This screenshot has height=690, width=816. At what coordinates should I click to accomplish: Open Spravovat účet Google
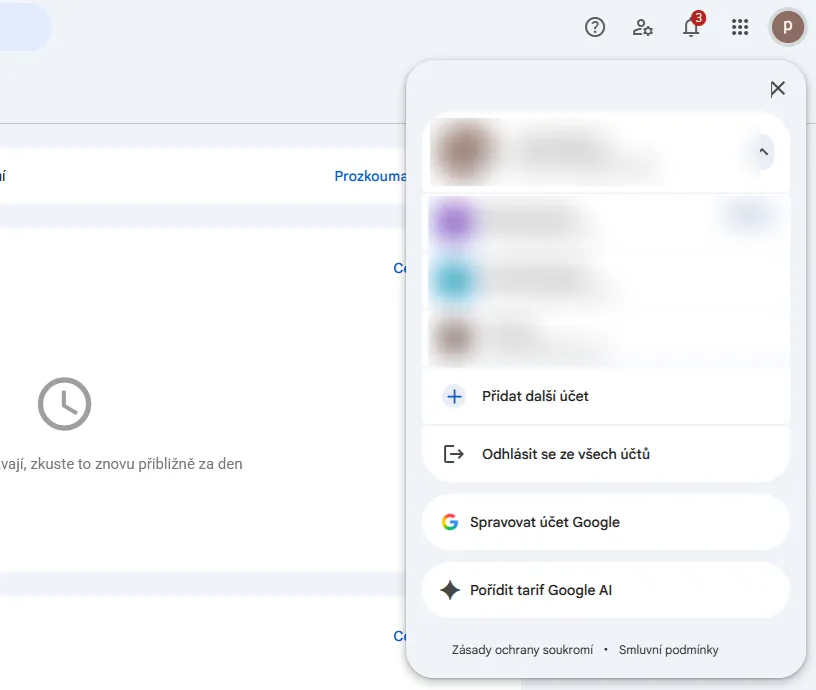pyautogui.click(x=605, y=522)
